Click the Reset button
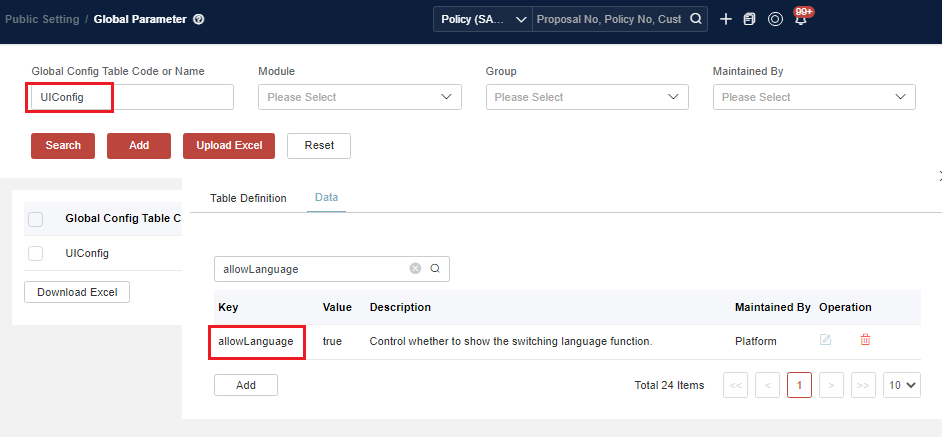 click(319, 145)
